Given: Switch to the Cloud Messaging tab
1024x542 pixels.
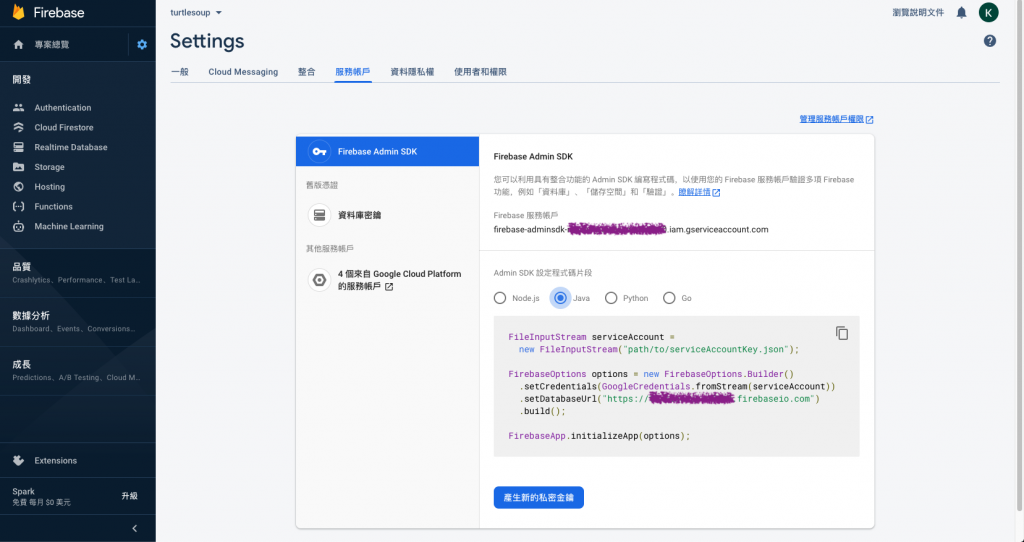Looking at the screenshot, I should point(243,72).
